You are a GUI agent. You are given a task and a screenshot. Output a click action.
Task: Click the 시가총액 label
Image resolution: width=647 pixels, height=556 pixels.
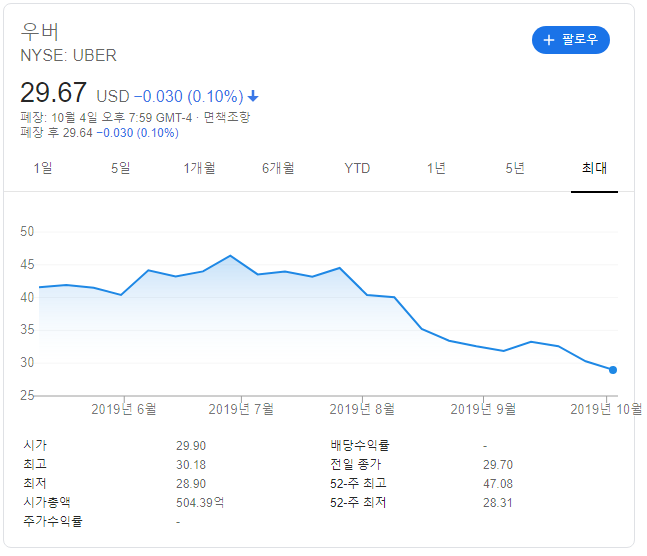click(x=47, y=502)
